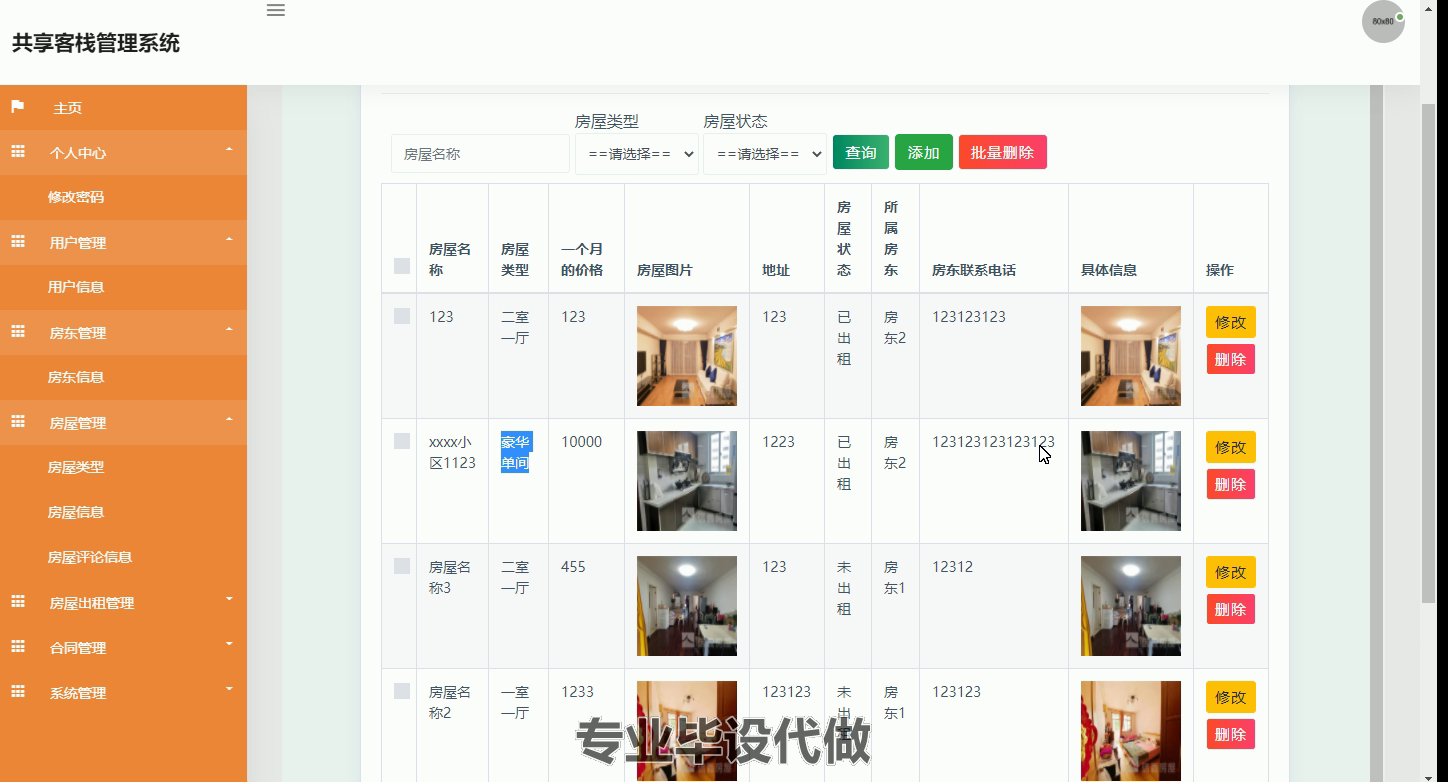Image resolution: width=1448 pixels, height=782 pixels.
Task: Click column header 房东联系电话
Action: (x=974, y=270)
